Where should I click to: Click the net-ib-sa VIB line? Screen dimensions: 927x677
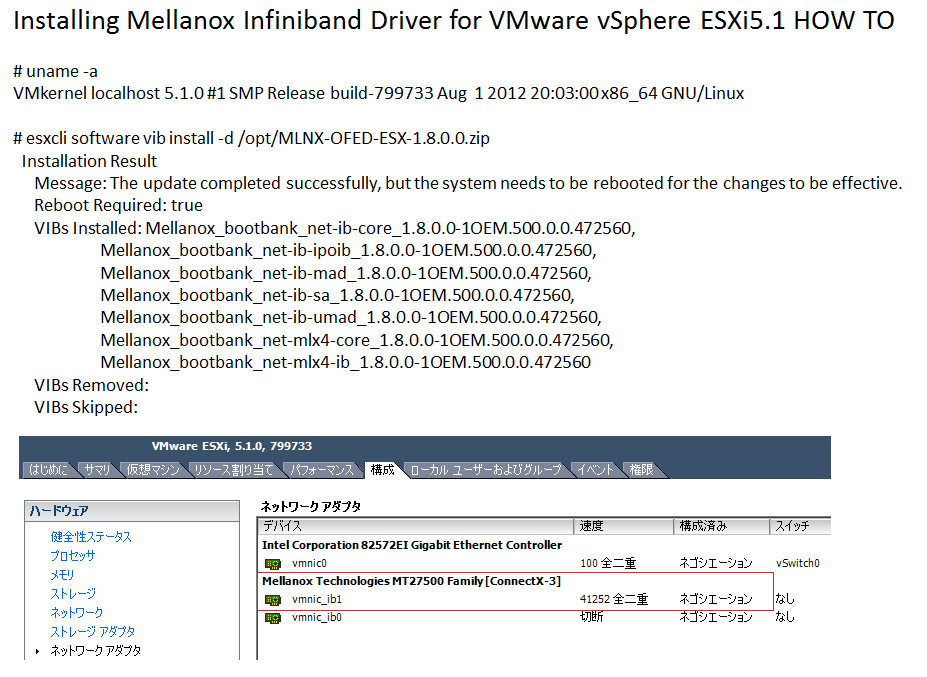pyautogui.click(x=338, y=295)
